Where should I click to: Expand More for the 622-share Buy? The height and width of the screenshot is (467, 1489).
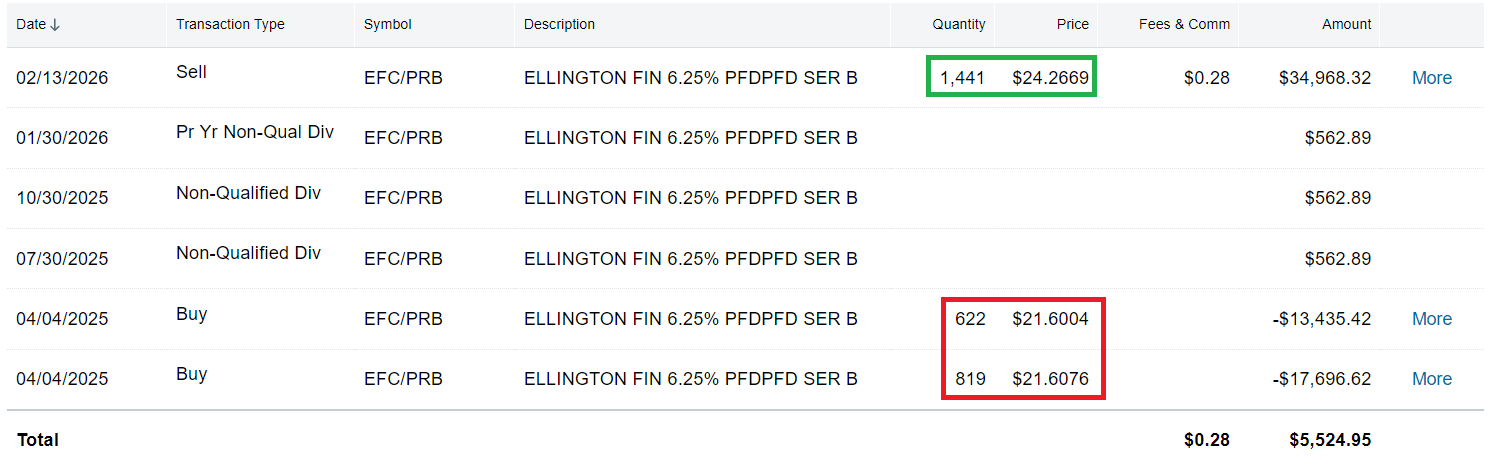tap(1431, 319)
